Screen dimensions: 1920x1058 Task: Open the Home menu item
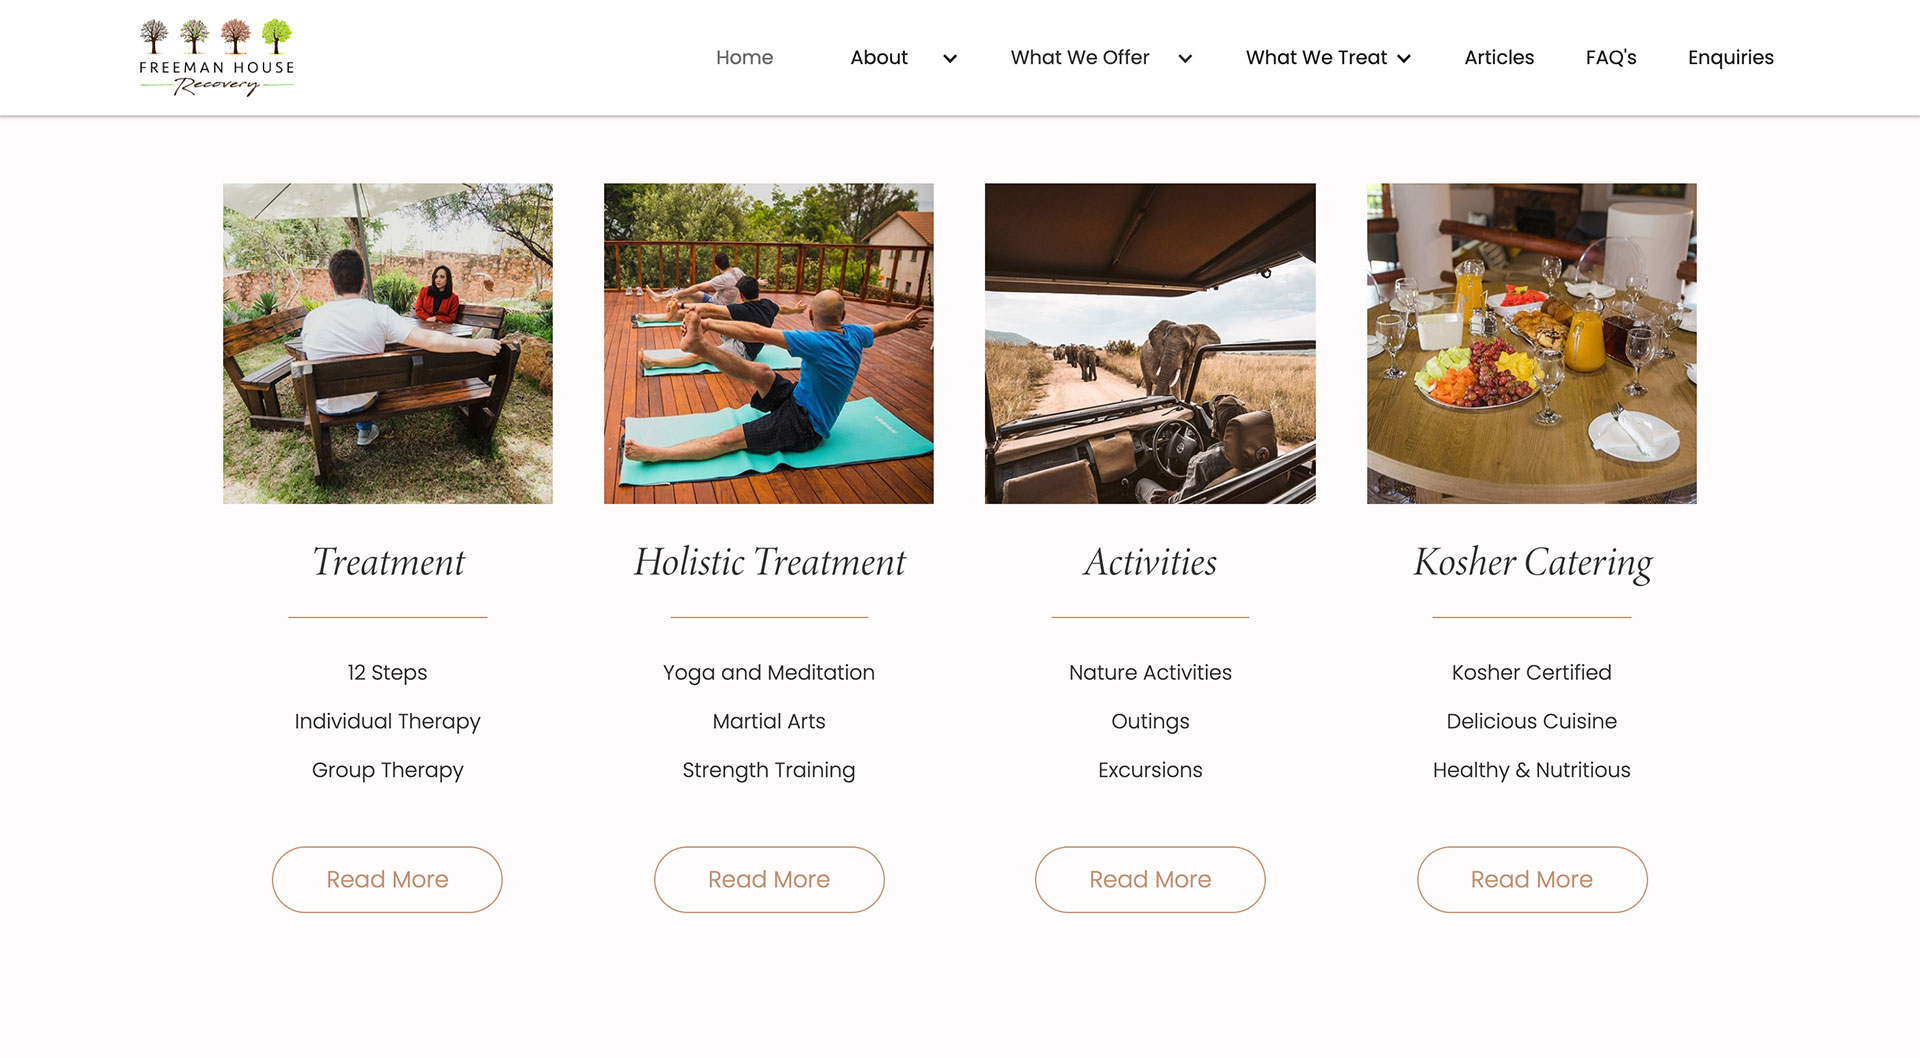(x=744, y=58)
